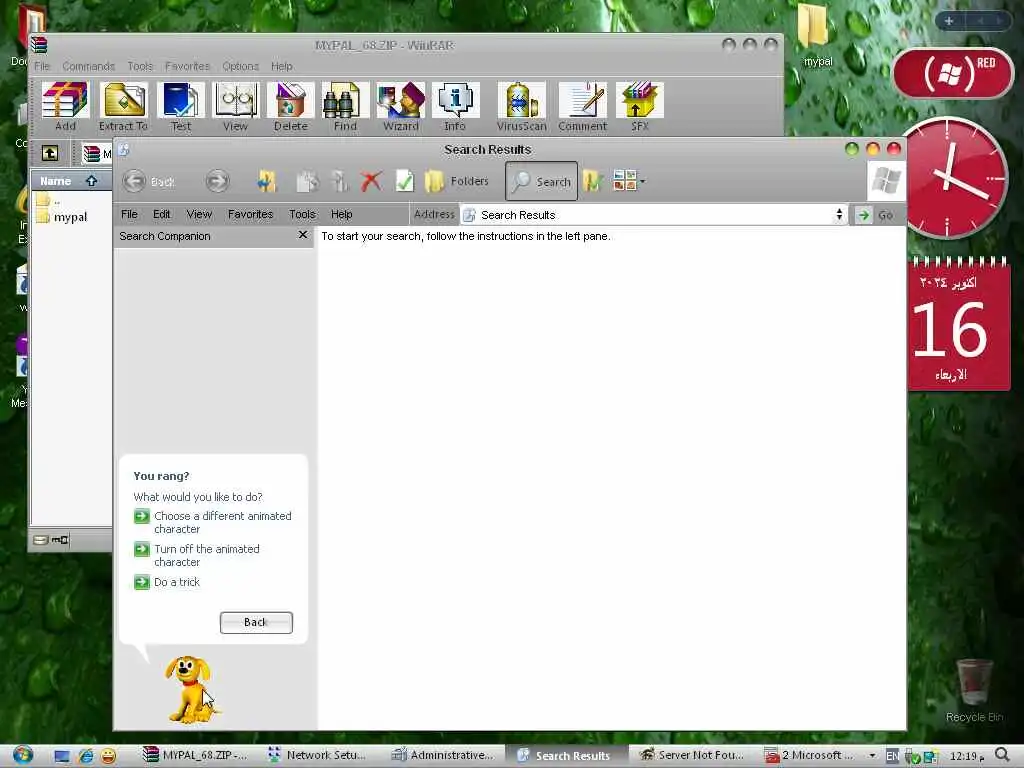Image resolution: width=1024 pixels, height=768 pixels.
Task: Open WinRAR Favorites menu
Action: pyautogui.click(x=187, y=66)
